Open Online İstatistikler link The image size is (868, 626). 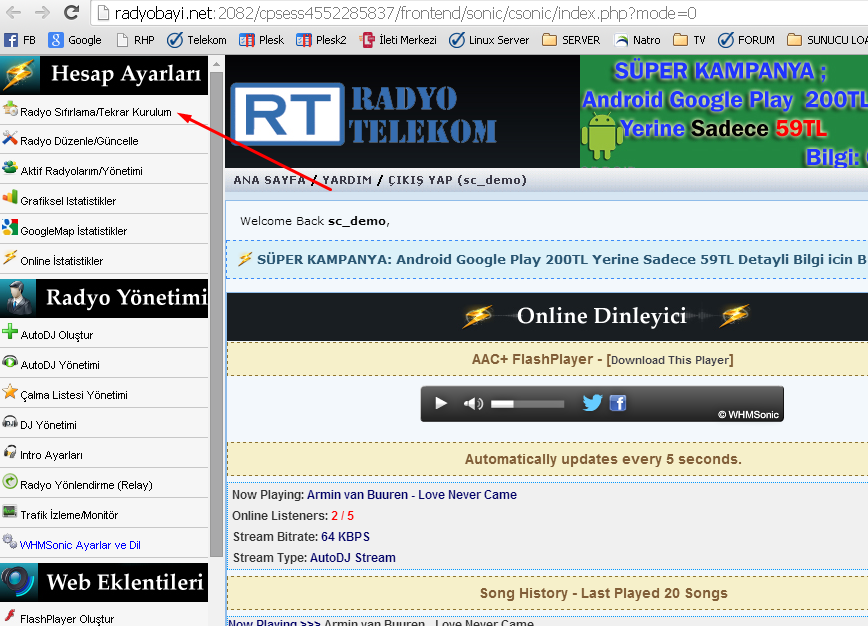(61, 261)
